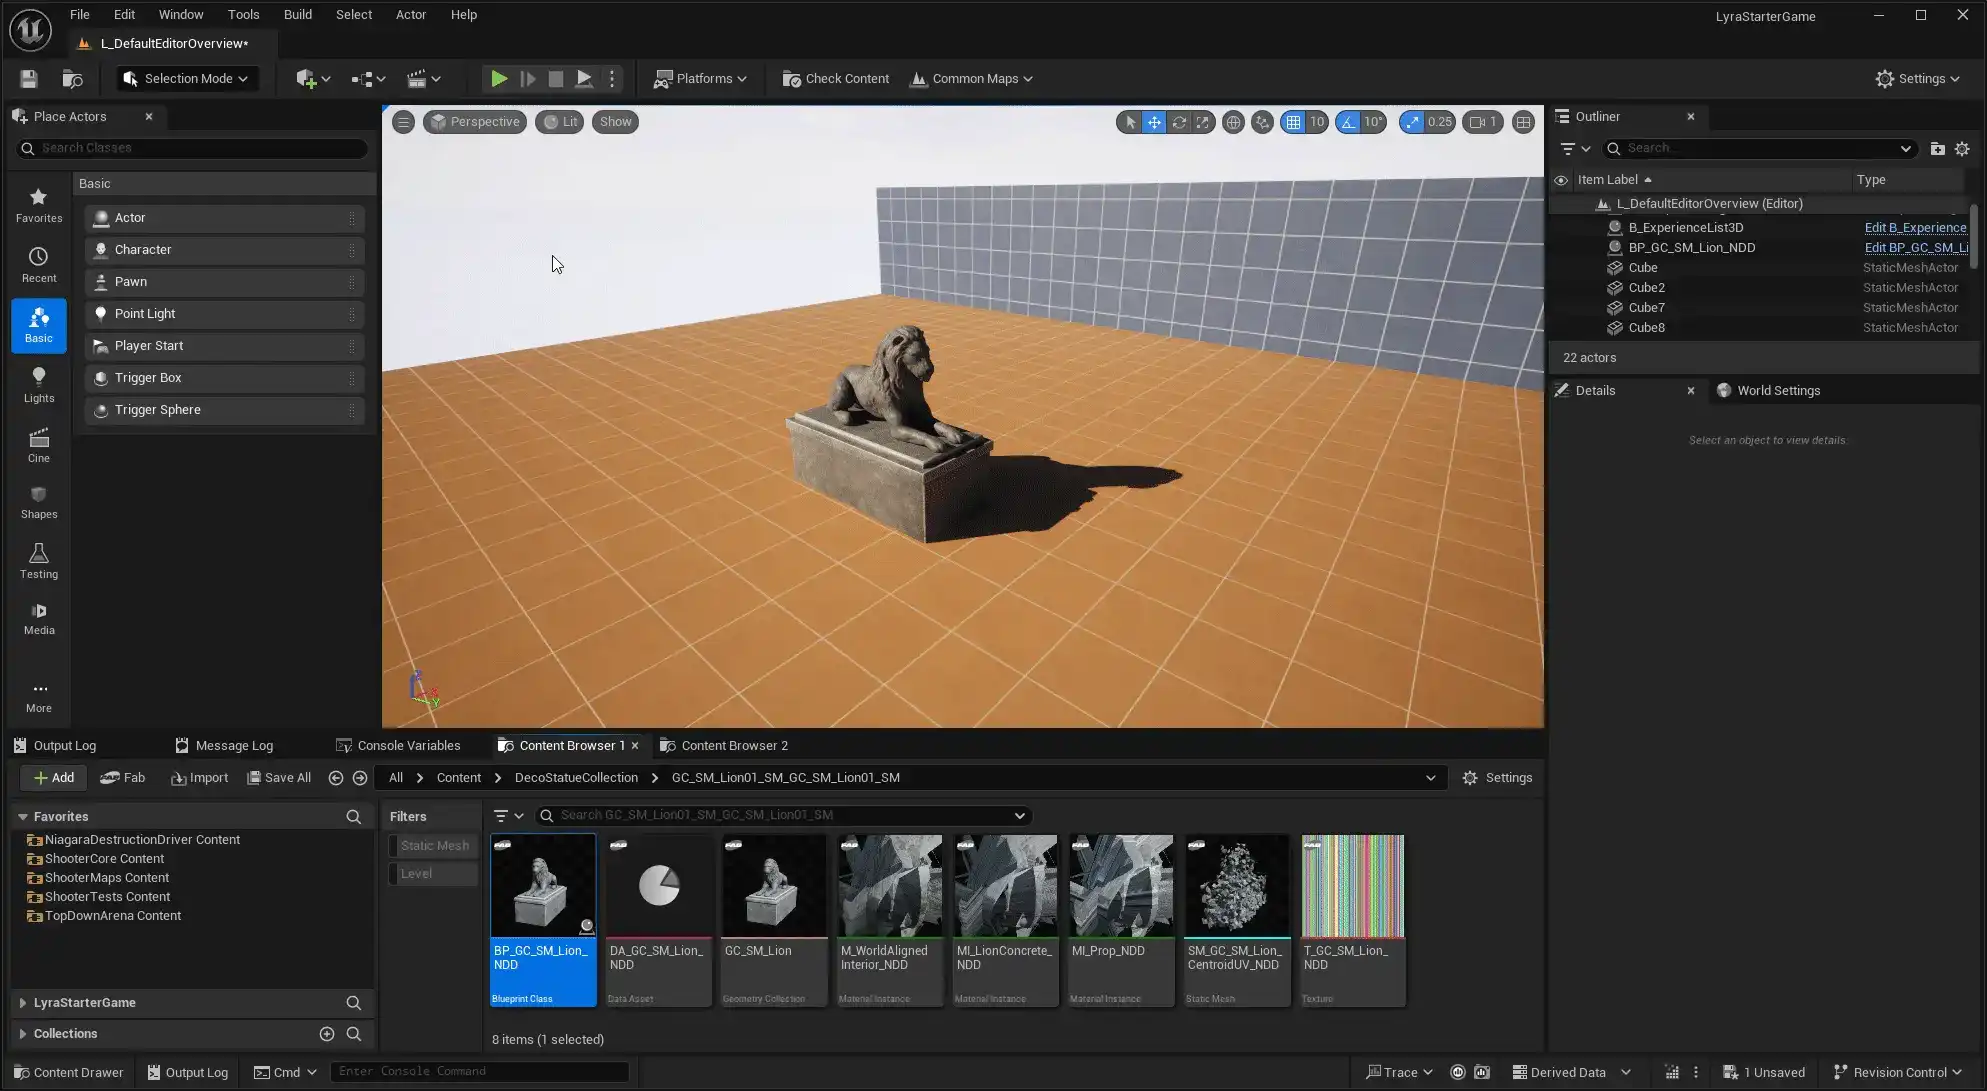Select the T_GC_SM_Lion_NDD texture thumbnail

1352,886
